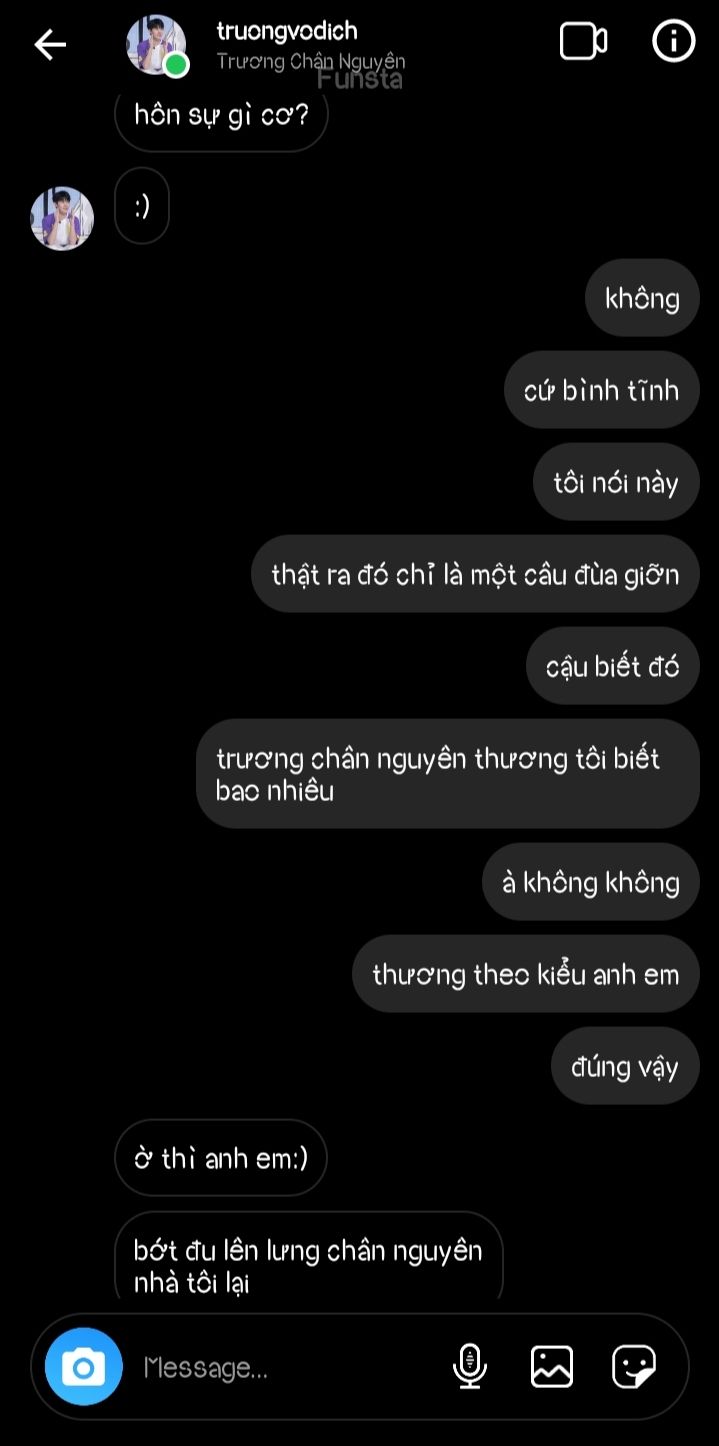The image size is (719, 1446).
Task: Tap the small avatar beside the smiley message
Action: pos(62,218)
